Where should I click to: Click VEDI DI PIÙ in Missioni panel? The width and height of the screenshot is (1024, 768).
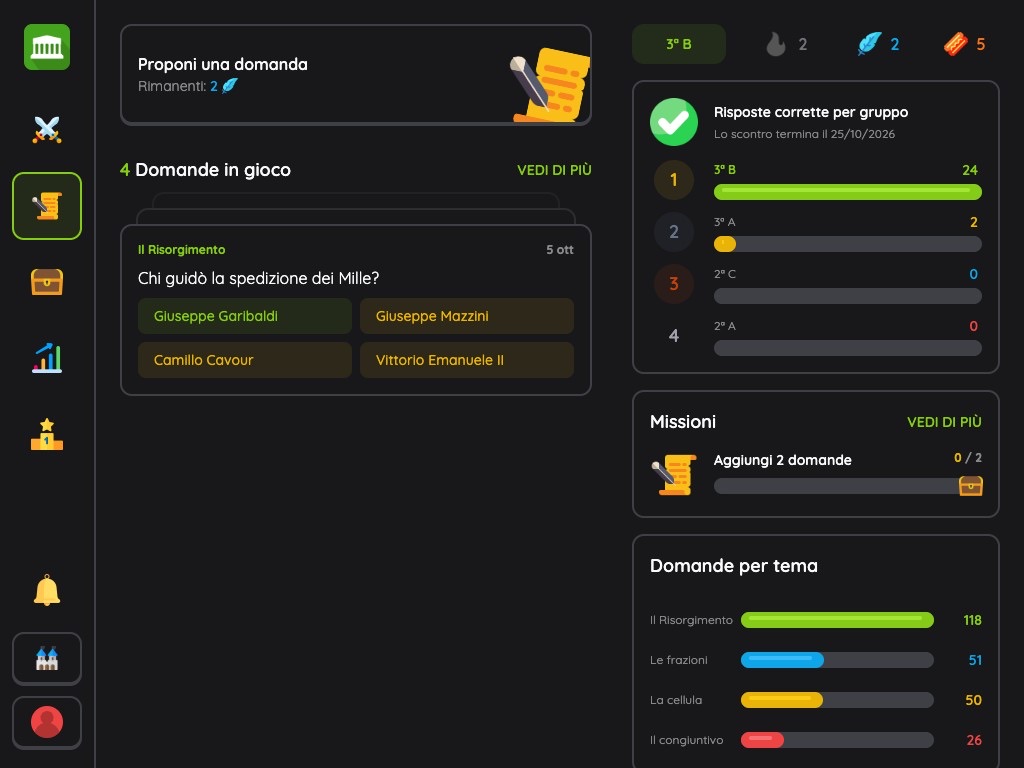944,422
